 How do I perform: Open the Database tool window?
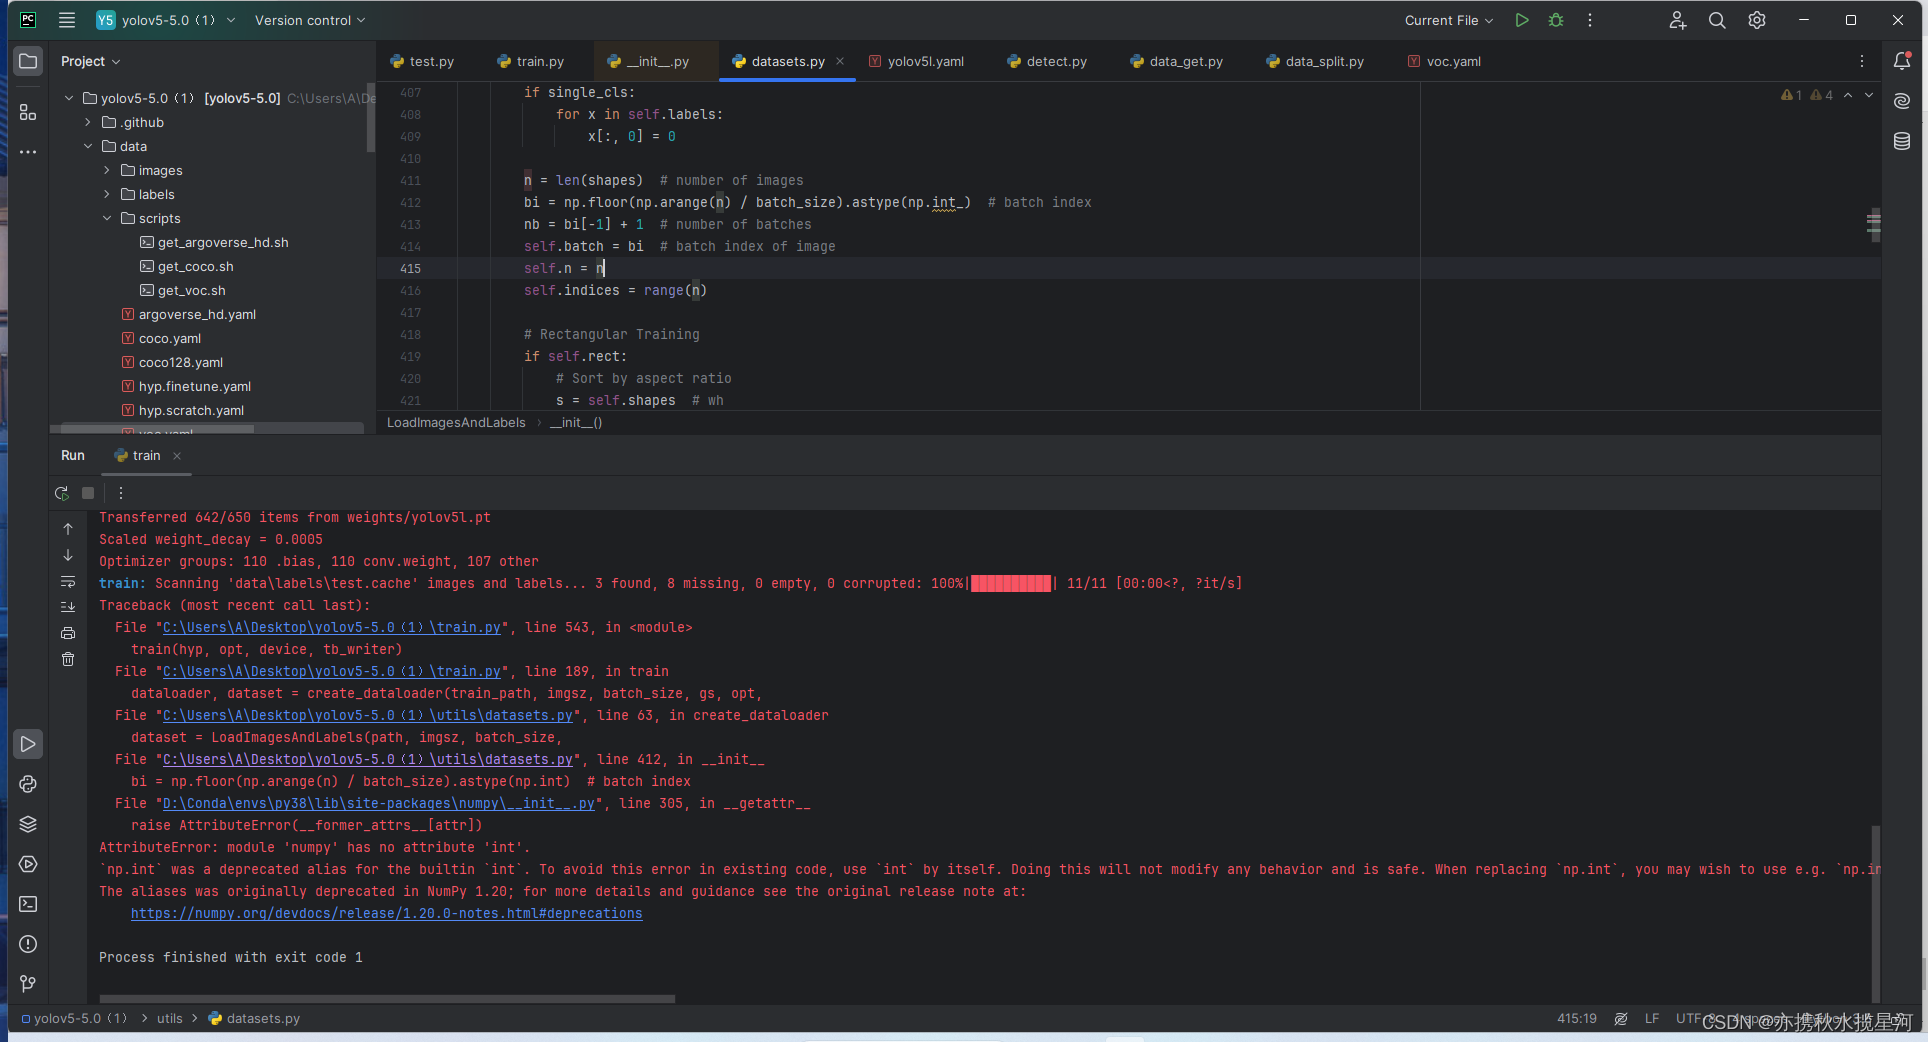point(1902,141)
